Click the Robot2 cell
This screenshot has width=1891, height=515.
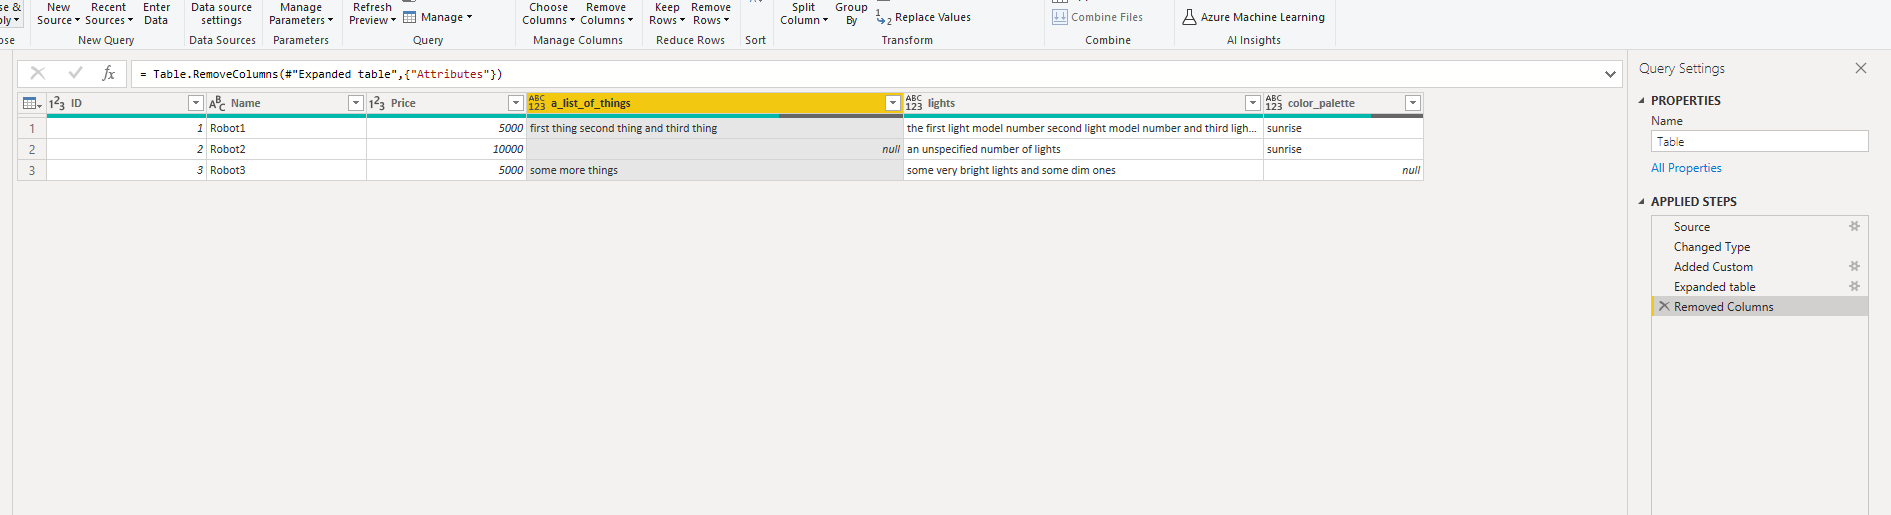coord(286,149)
